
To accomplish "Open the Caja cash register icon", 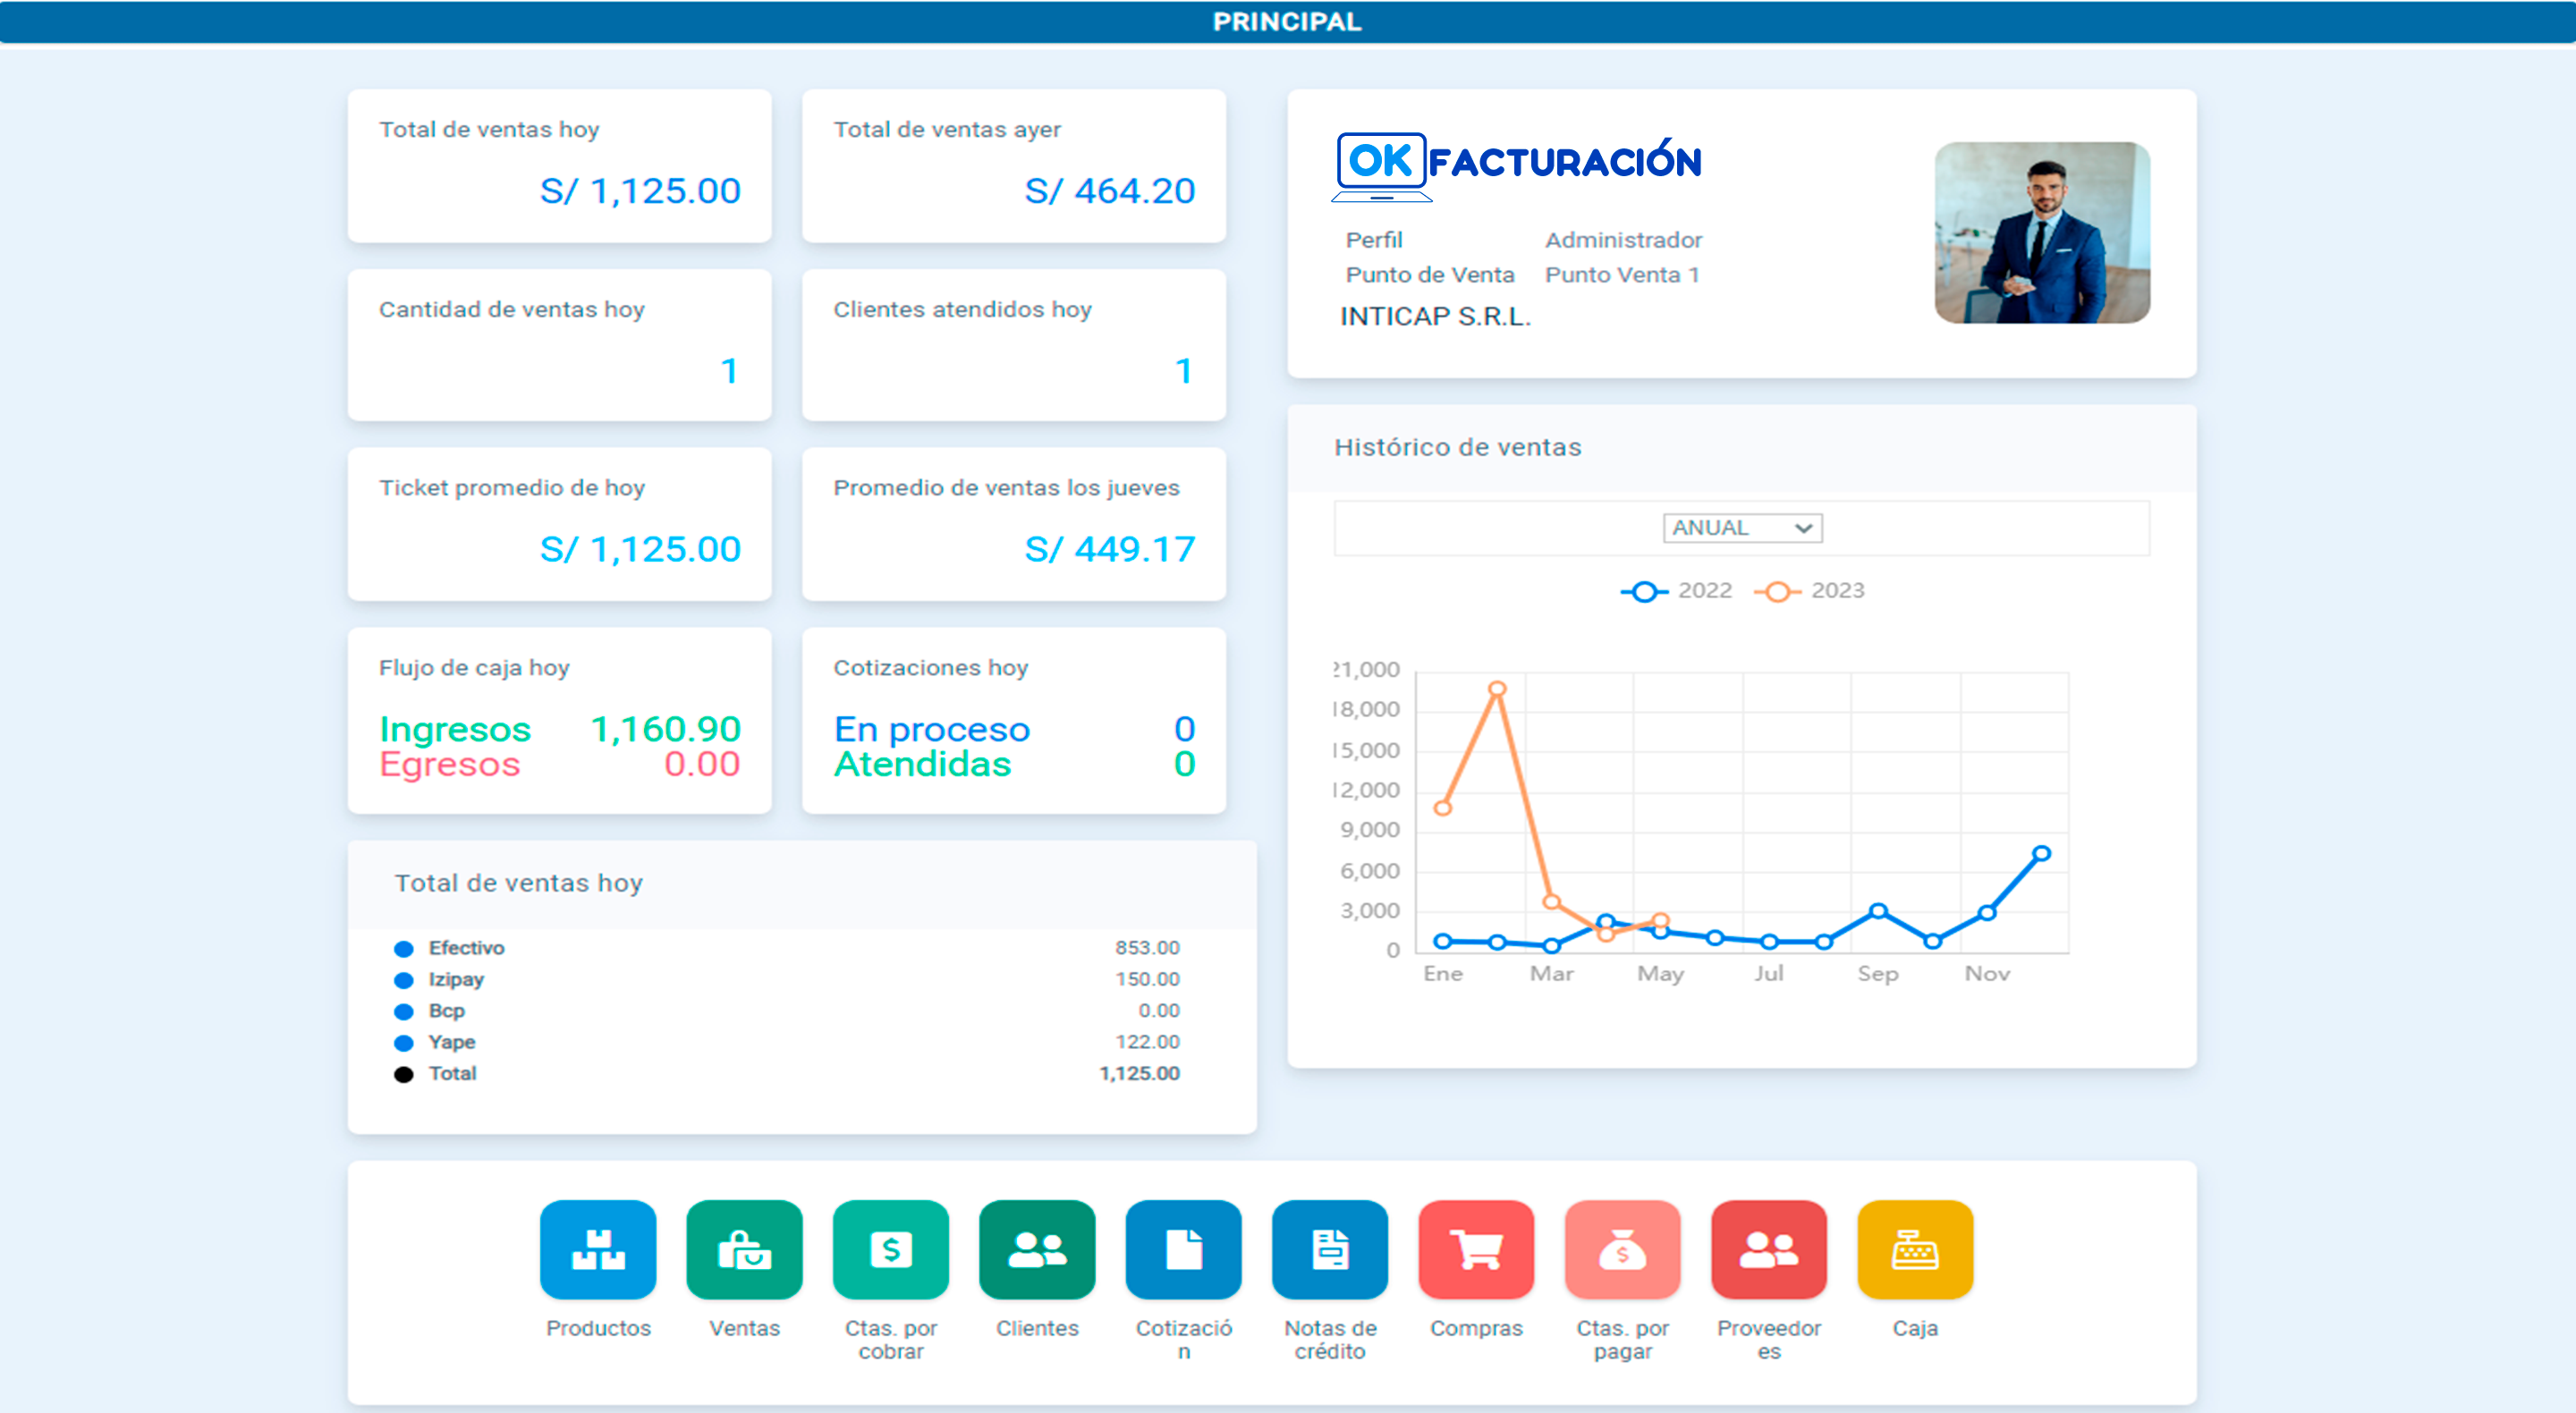I will pyautogui.click(x=1914, y=1249).
